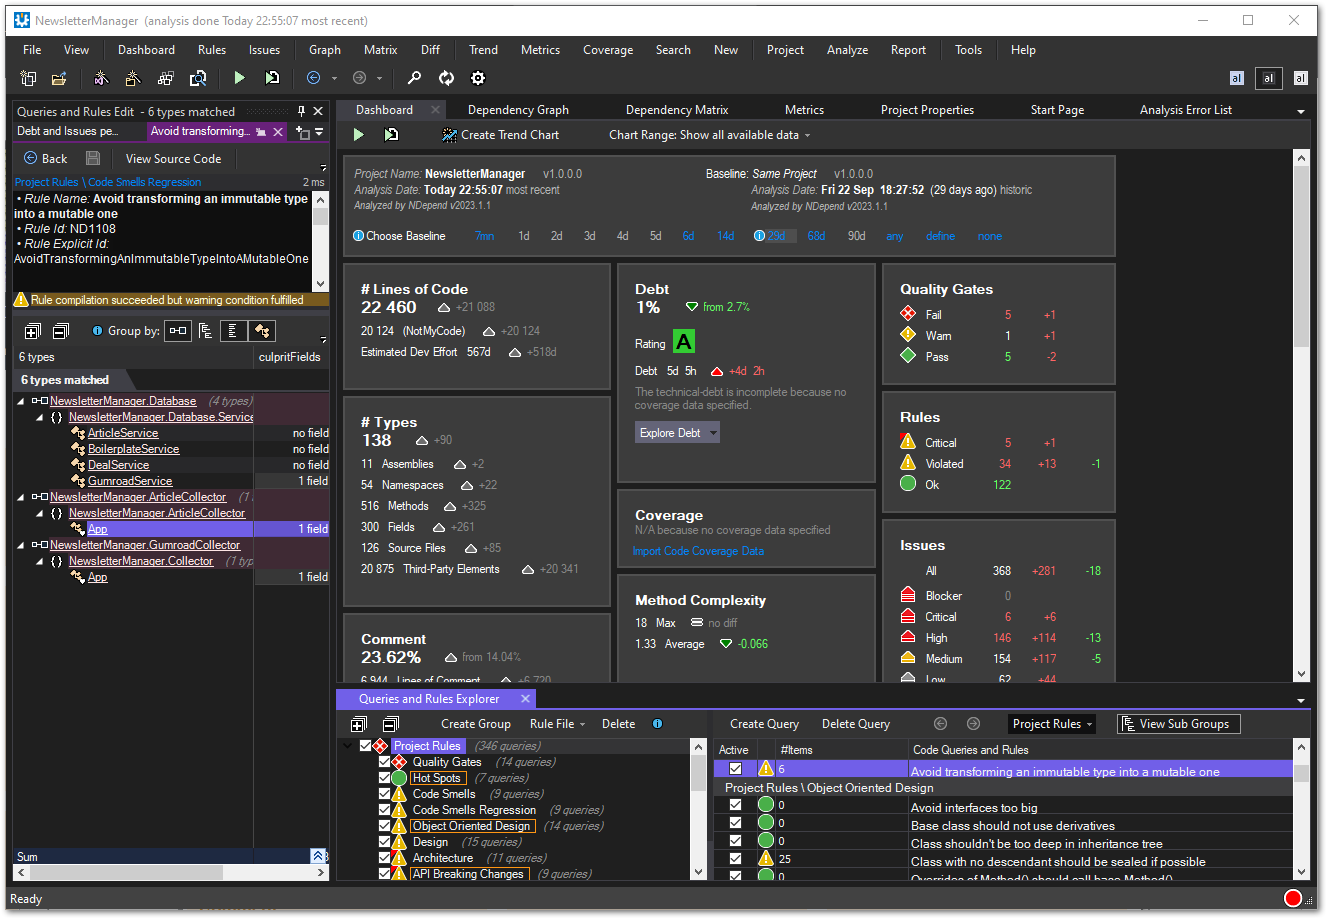Click the refresh analysis toolbar icon
This screenshot has height=919, width=1327.
(446, 77)
